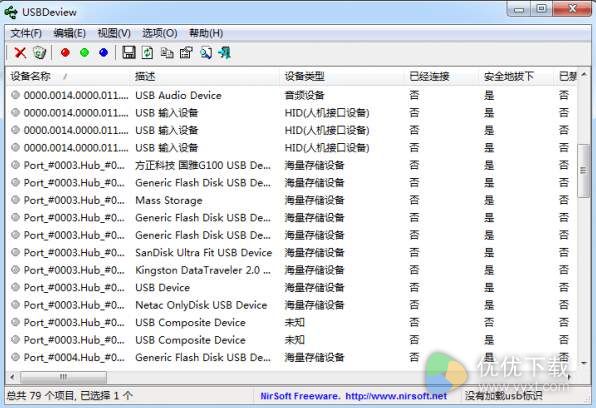Select SanDisk Ultra Fit USB Device row
Viewport: 596px width, 408px height.
(x=291, y=252)
